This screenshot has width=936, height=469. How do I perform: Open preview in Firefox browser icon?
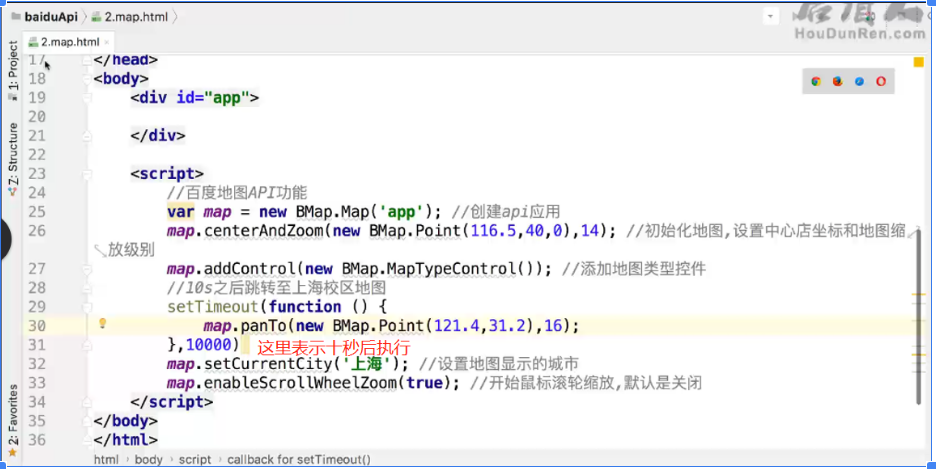(x=838, y=82)
